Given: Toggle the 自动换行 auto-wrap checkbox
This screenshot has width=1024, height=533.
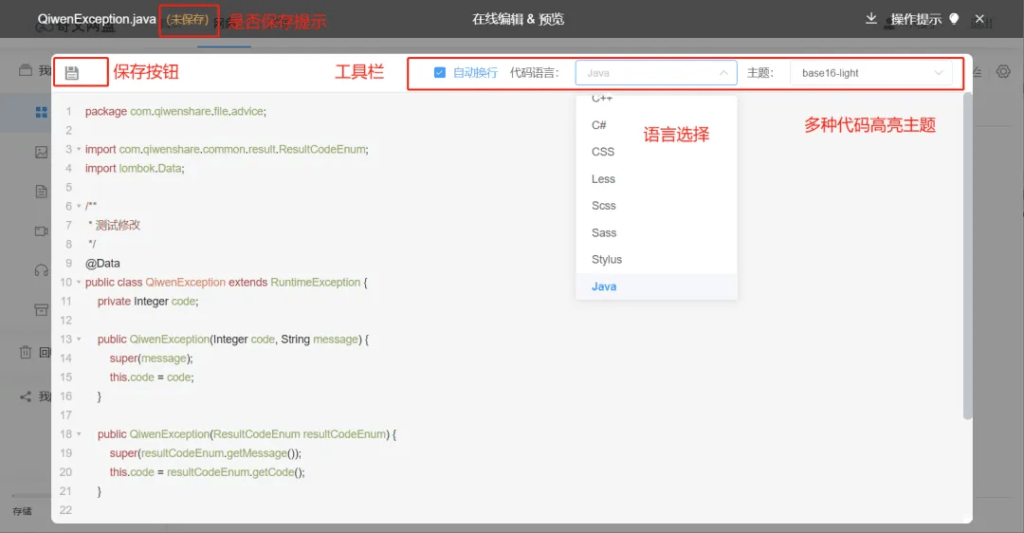Looking at the screenshot, I should tap(440, 73).
